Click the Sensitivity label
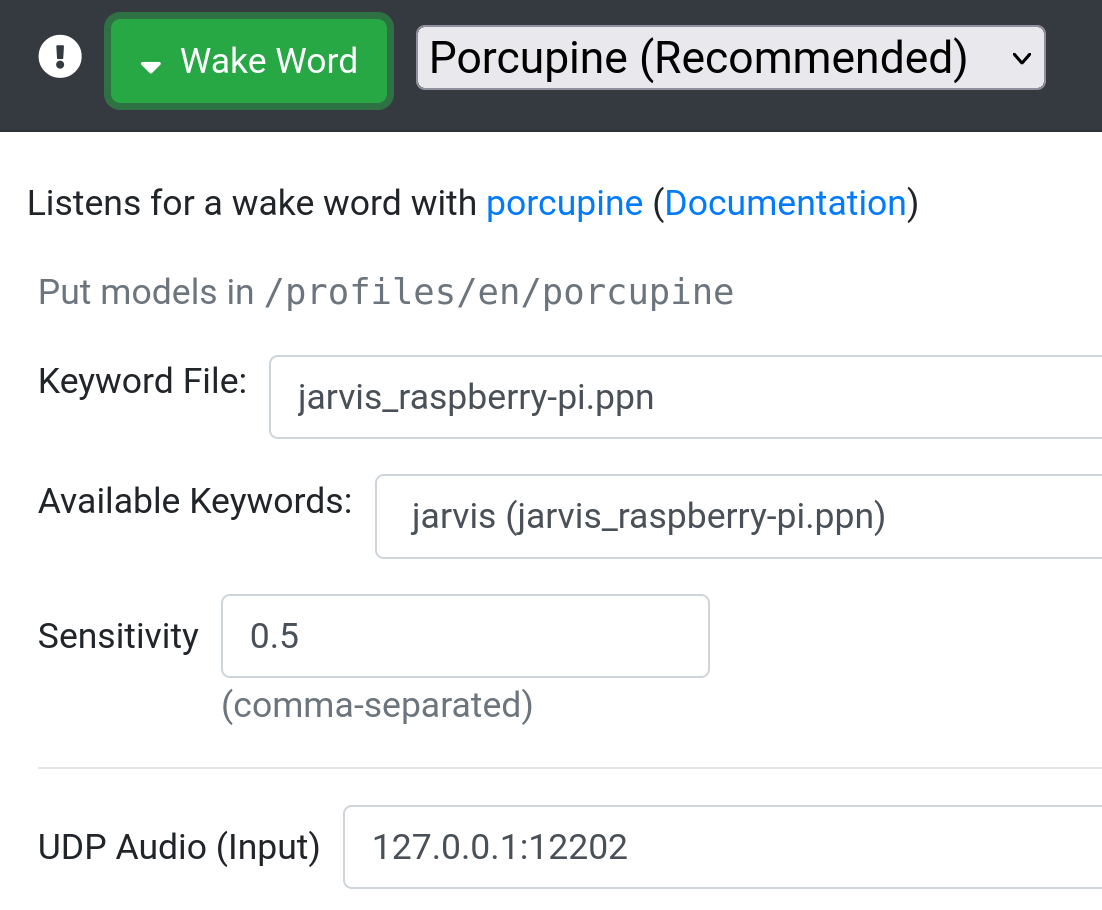Image resolution: width=1102 pixels, height=910 pixels. pyautogui.click(x=117, y=636)
